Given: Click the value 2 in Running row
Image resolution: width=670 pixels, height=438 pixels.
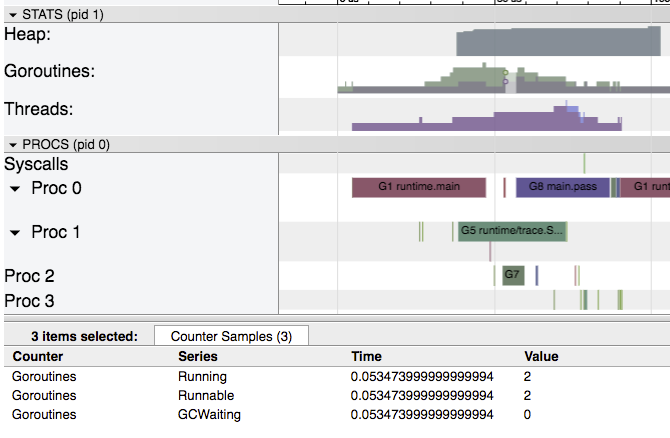Looking at the screenshot, I should point(527,376).
